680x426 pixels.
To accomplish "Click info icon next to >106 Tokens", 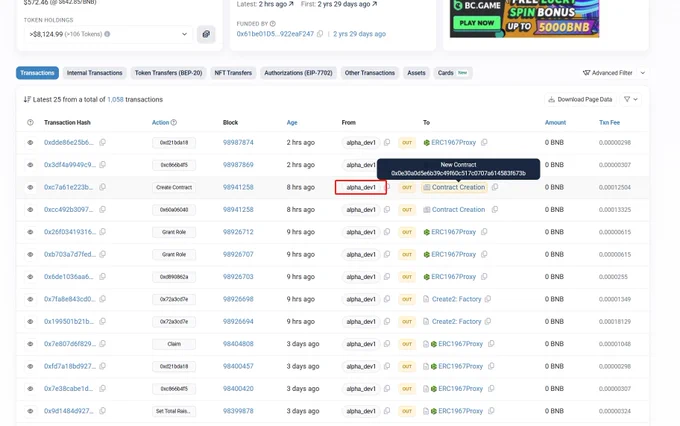I will pyautogui.click(x=107, y=34).
